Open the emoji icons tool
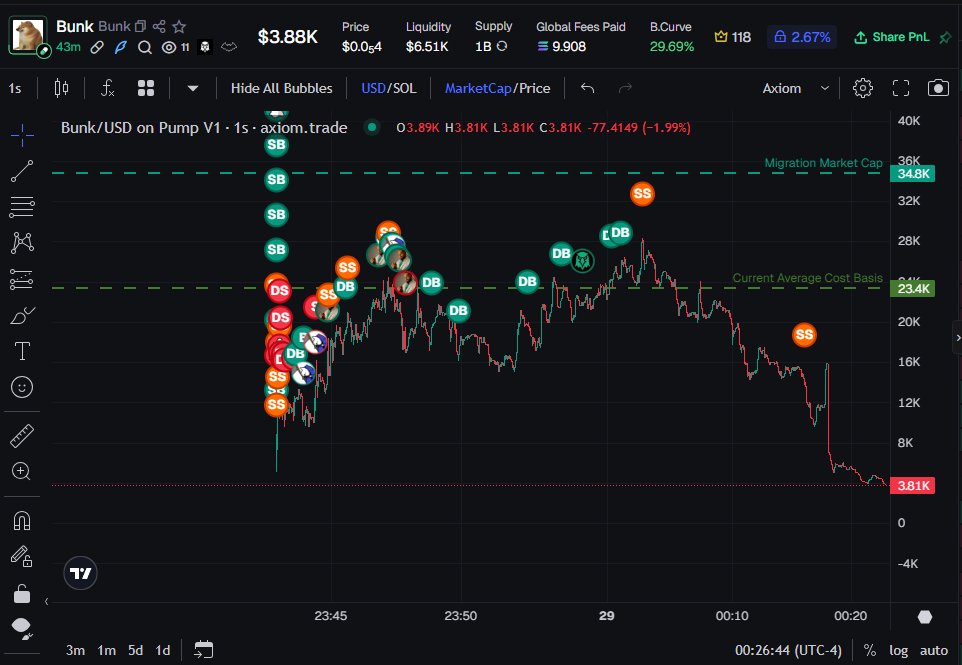 point(22,387)
